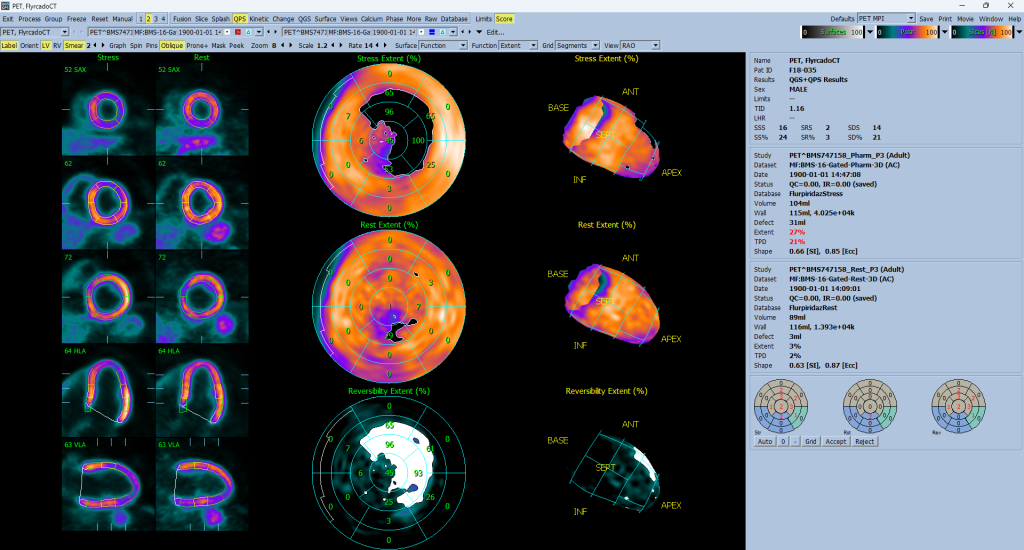Open the Function Extent dropdown
The height and width of the screenshot is (550, 1024).
point(534,45)
